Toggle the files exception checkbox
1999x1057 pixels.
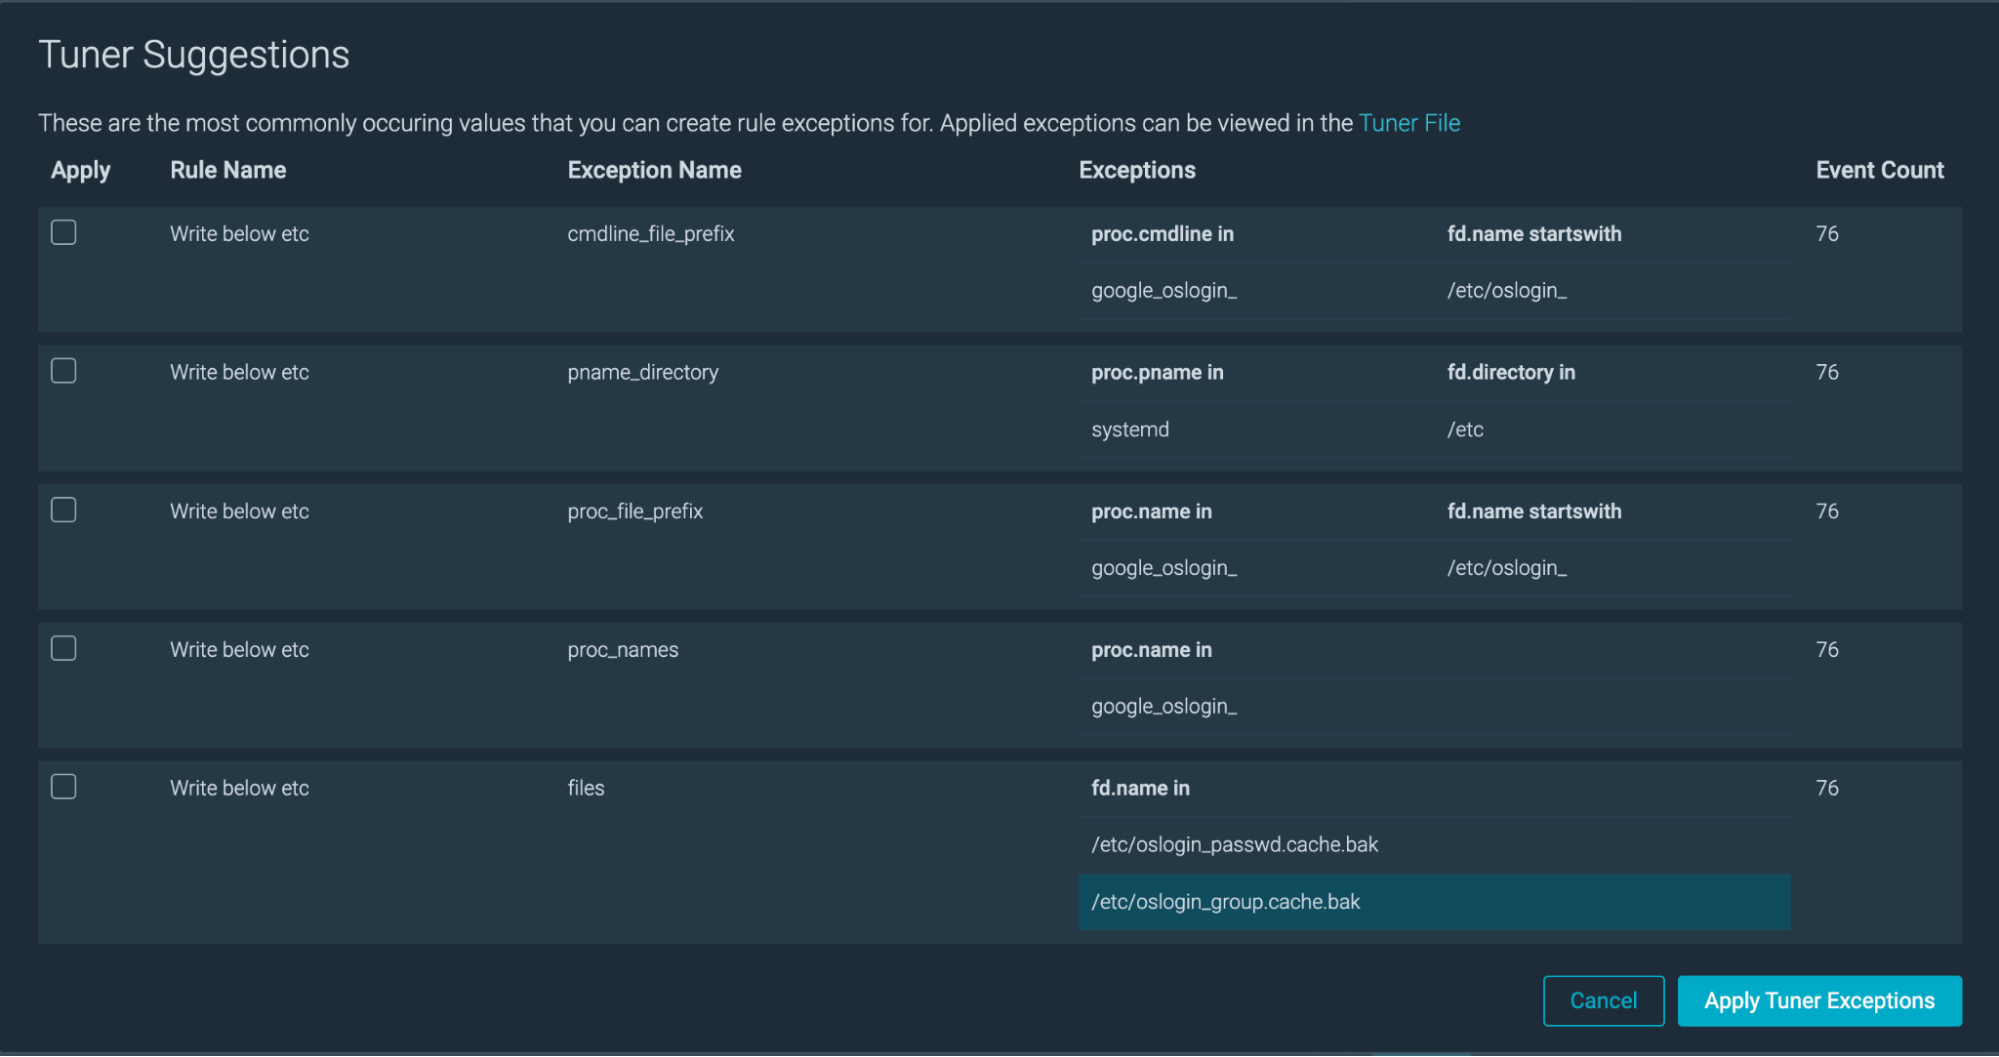64,787
